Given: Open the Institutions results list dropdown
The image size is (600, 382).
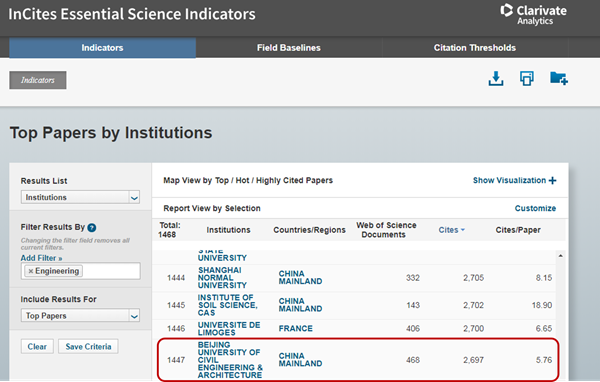Looking at the screenshot, I should click(80, 198).
